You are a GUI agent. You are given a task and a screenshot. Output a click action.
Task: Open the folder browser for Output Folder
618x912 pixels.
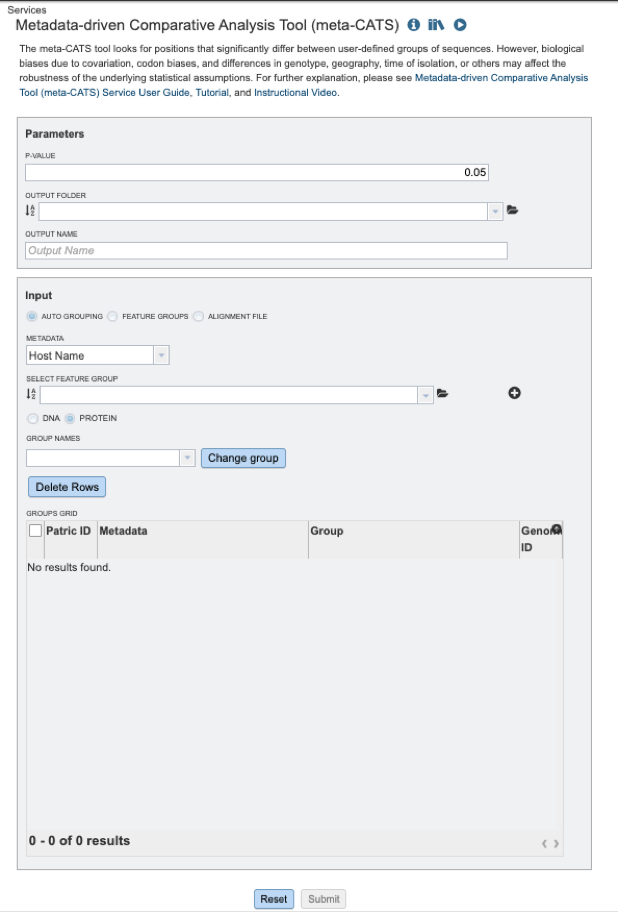point(513,211)
